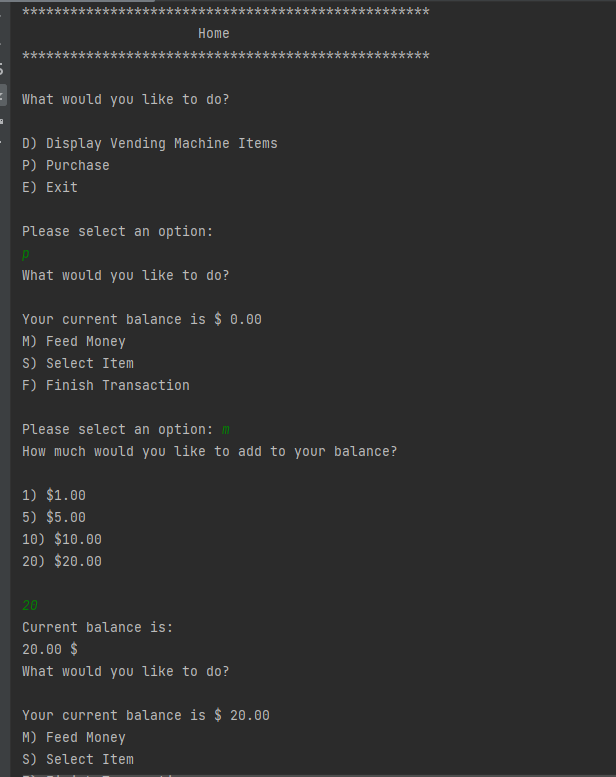The image size is (616, 777).
Task: Click the 'E) Exit' option line
Action: (x=50, y=187)
